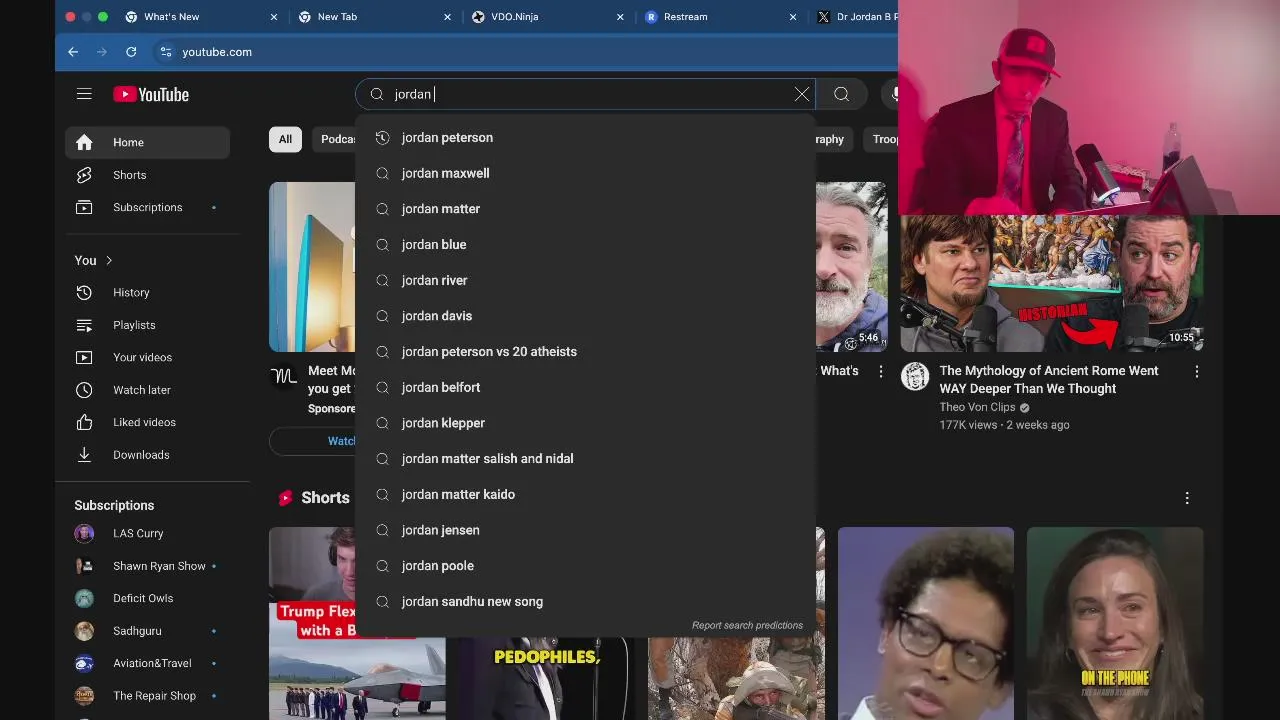Clear the search box with the X icon
Screen dimensions: 1280x720
pos(802,94)
